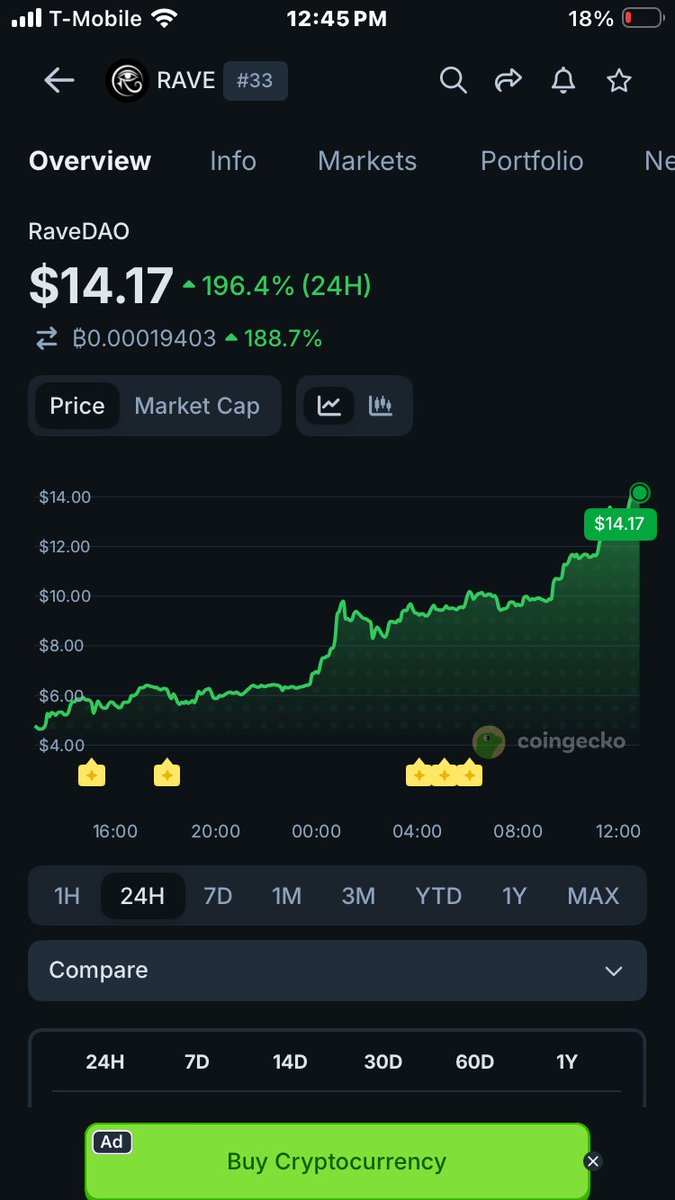Image resolution: width=675 pixels, height=1200 pixels.
Task: Switch to the Info tab
Action: pos(233,161)
